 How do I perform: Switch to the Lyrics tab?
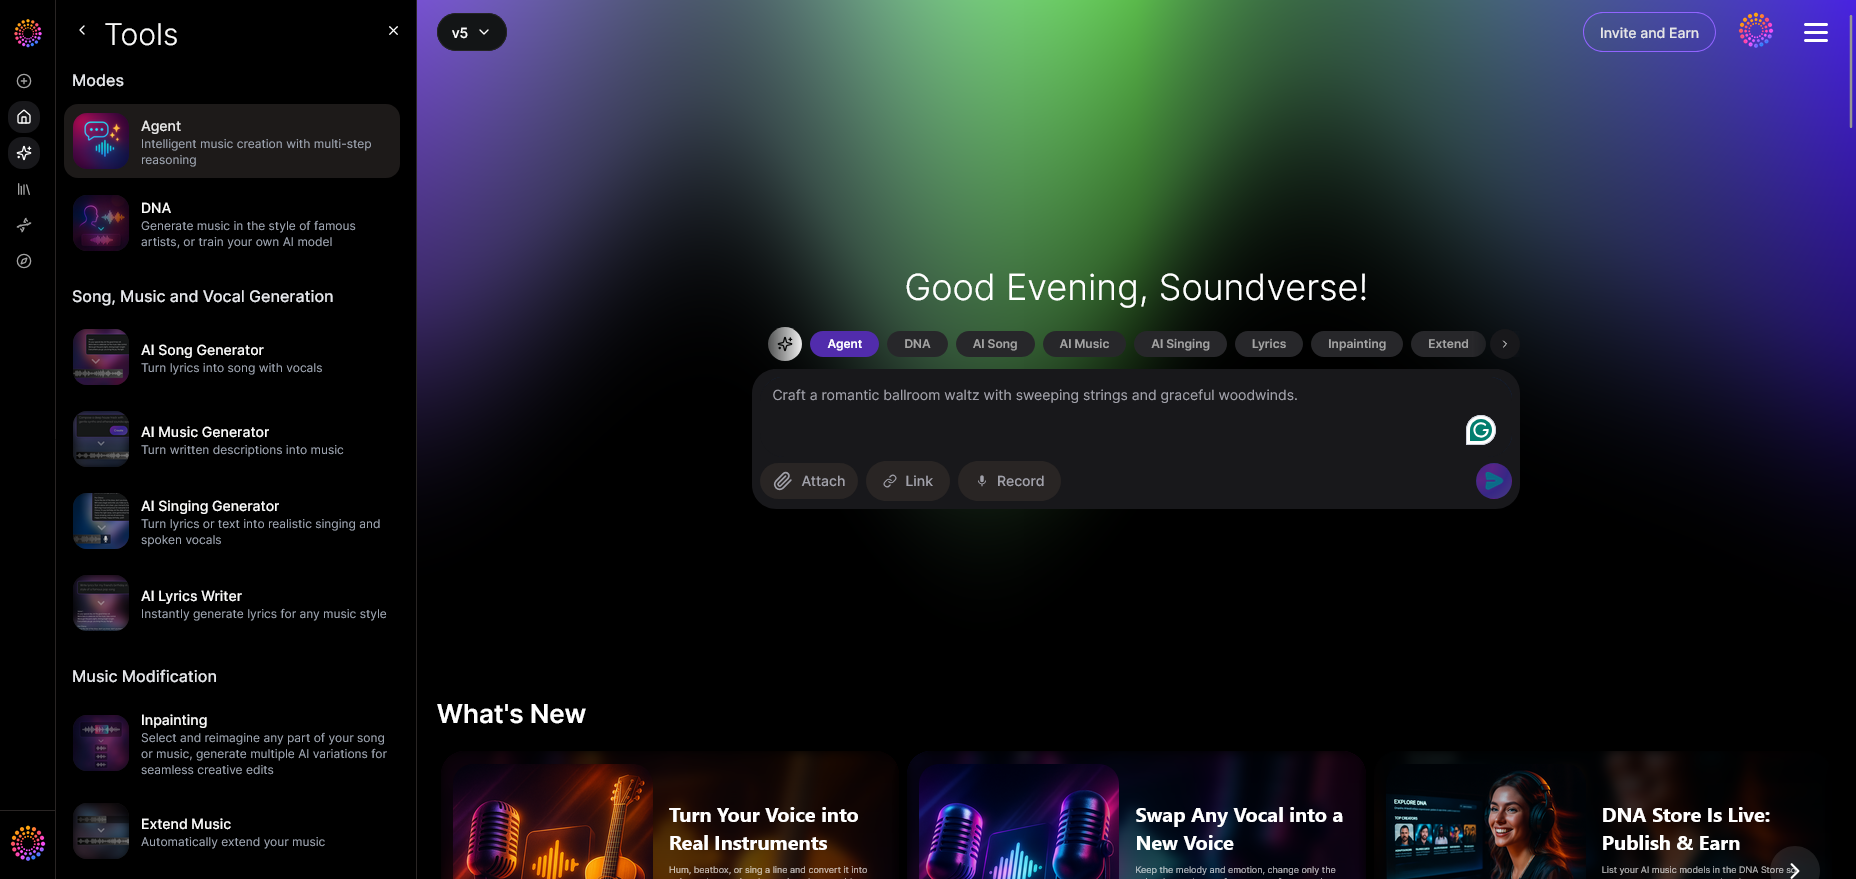point(1269,344)
